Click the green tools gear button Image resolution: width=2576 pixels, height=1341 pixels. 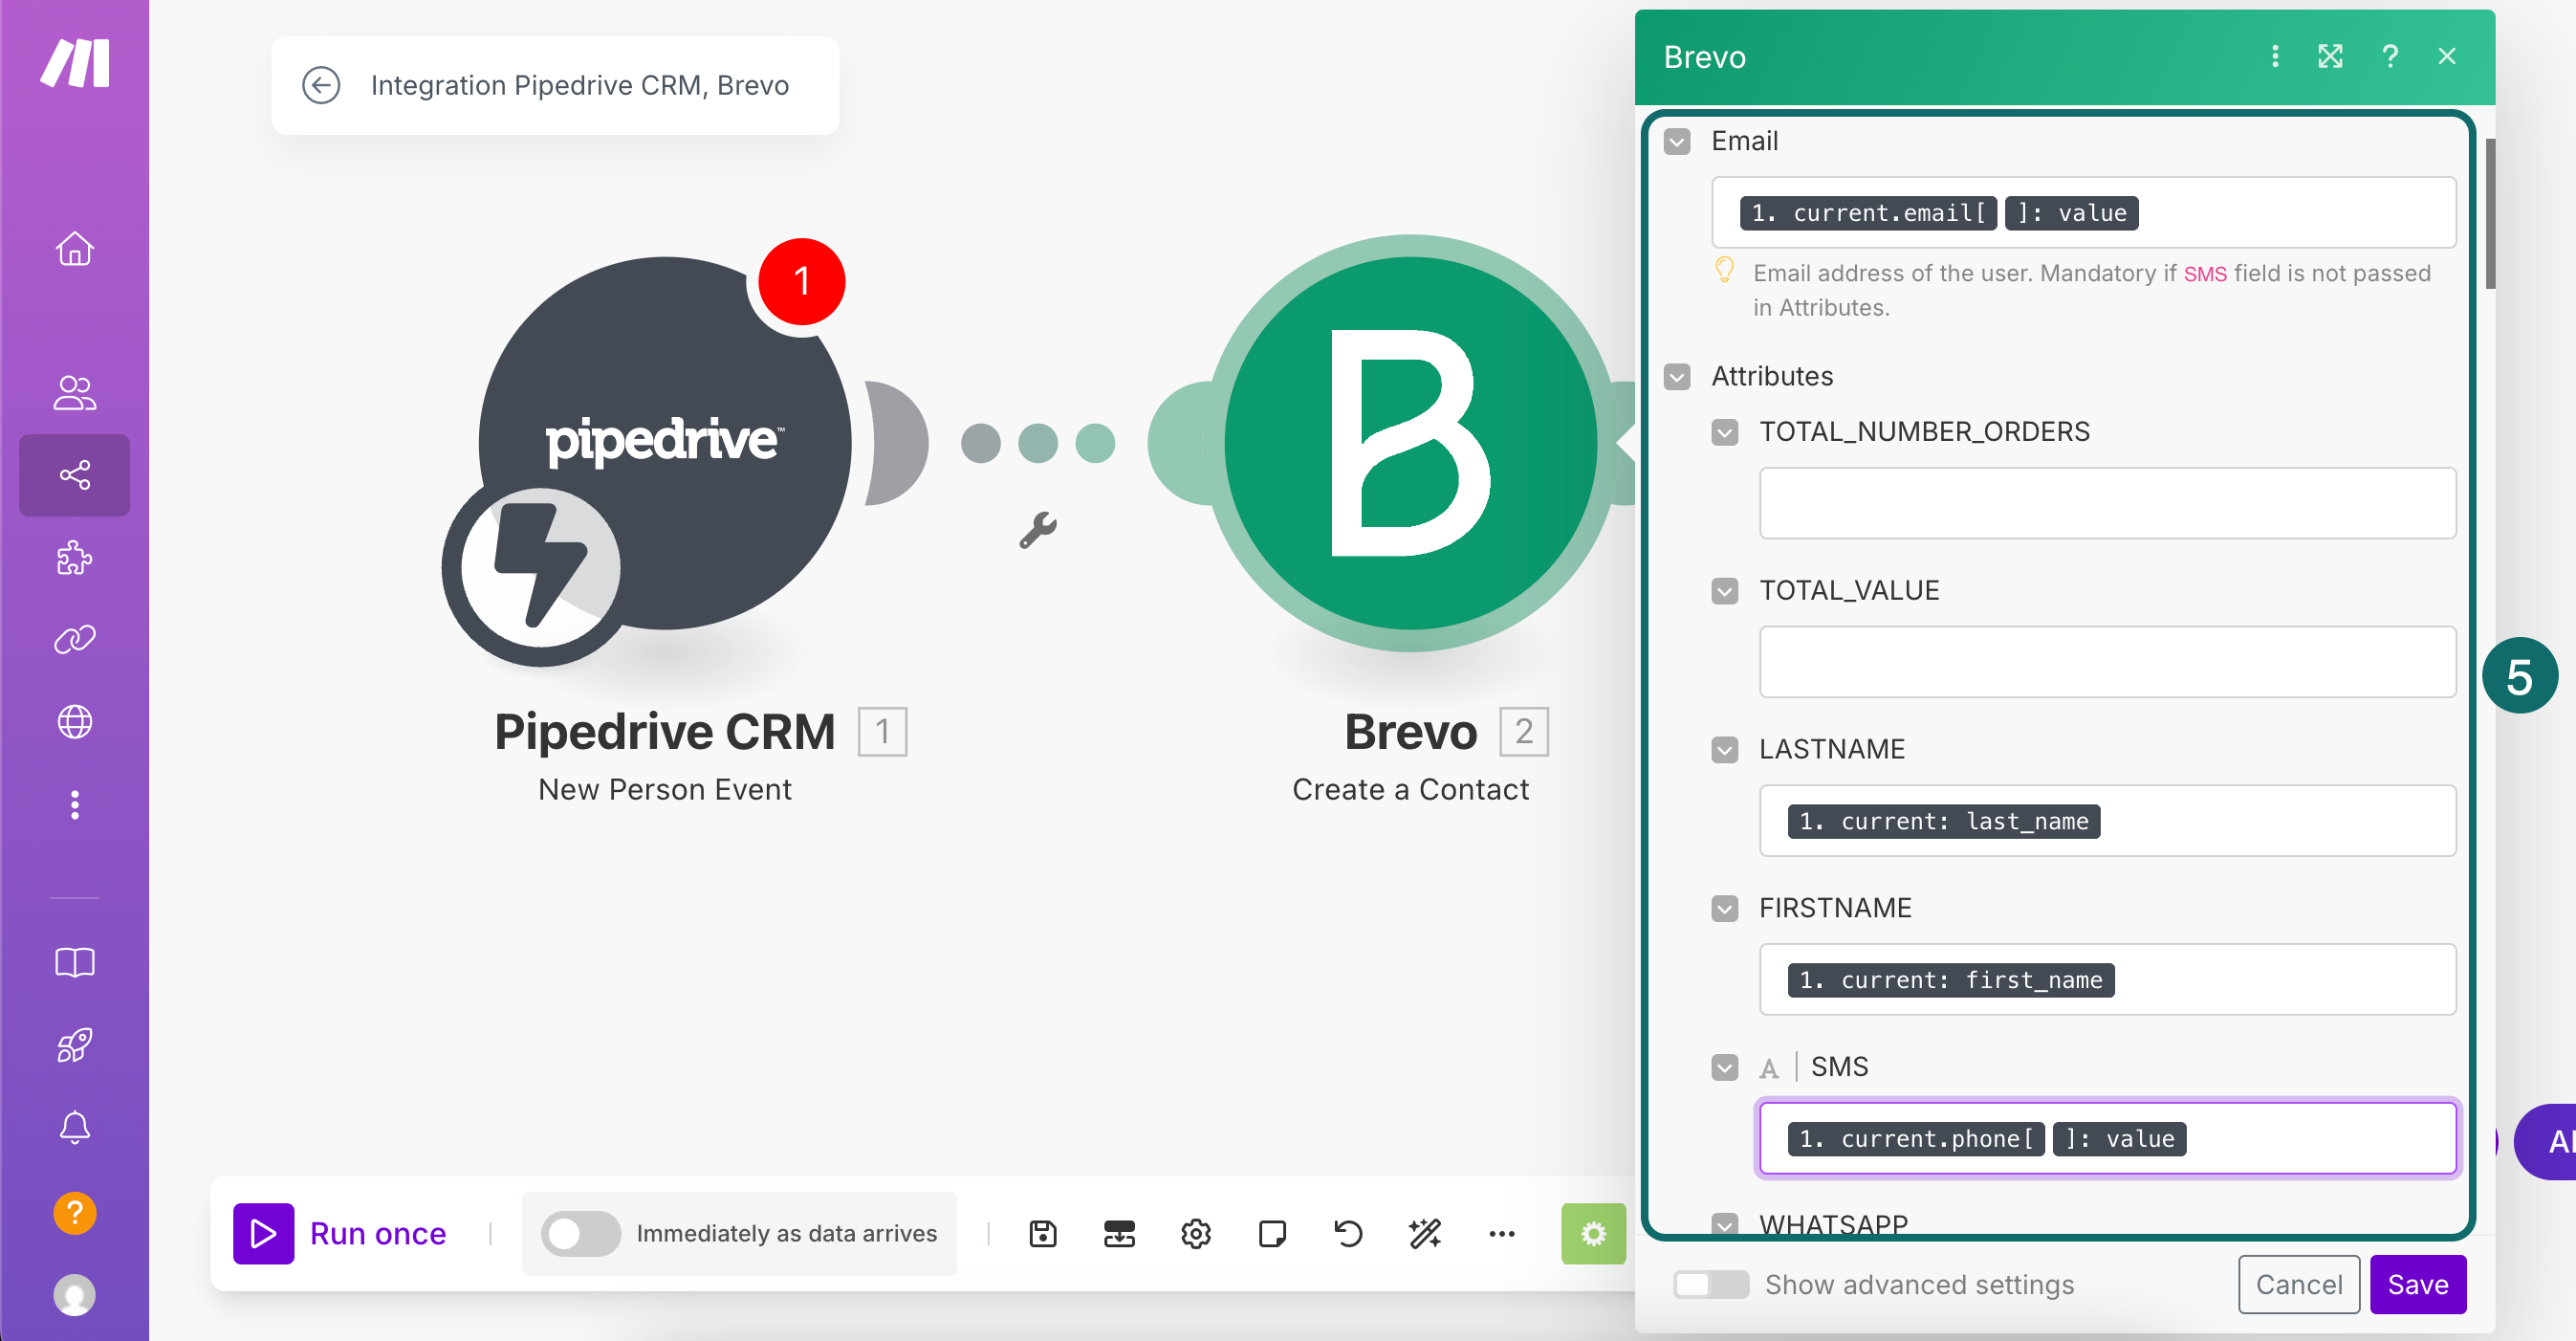tap(1593, 1233)
